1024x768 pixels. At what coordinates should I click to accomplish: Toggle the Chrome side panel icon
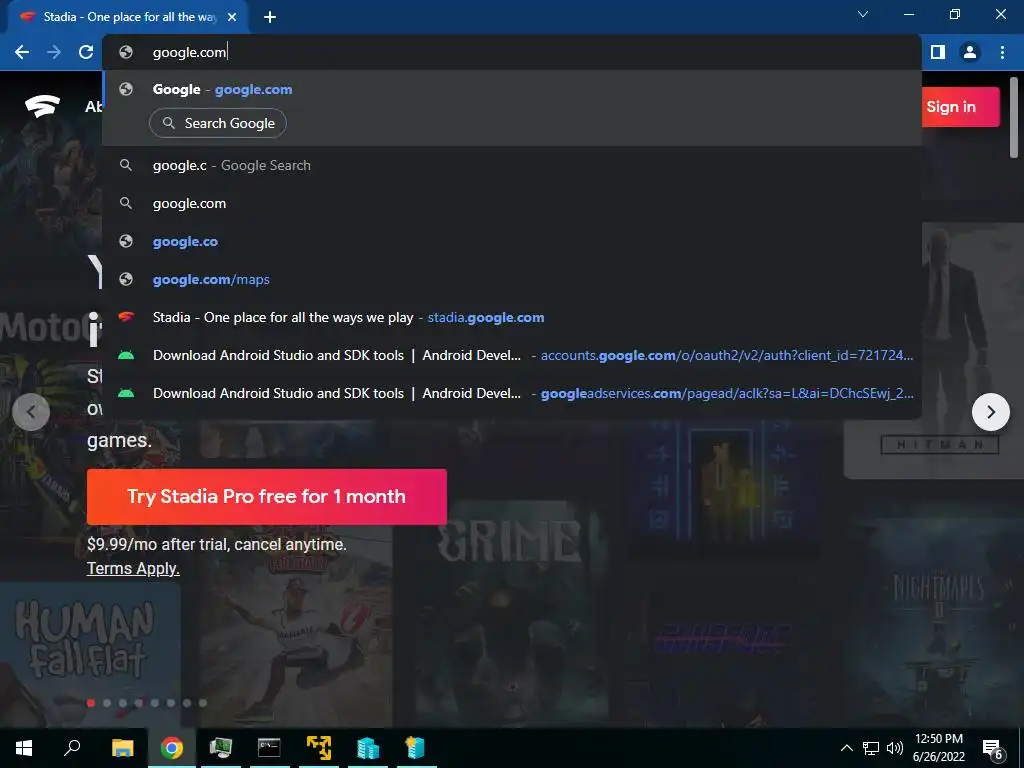938,52
